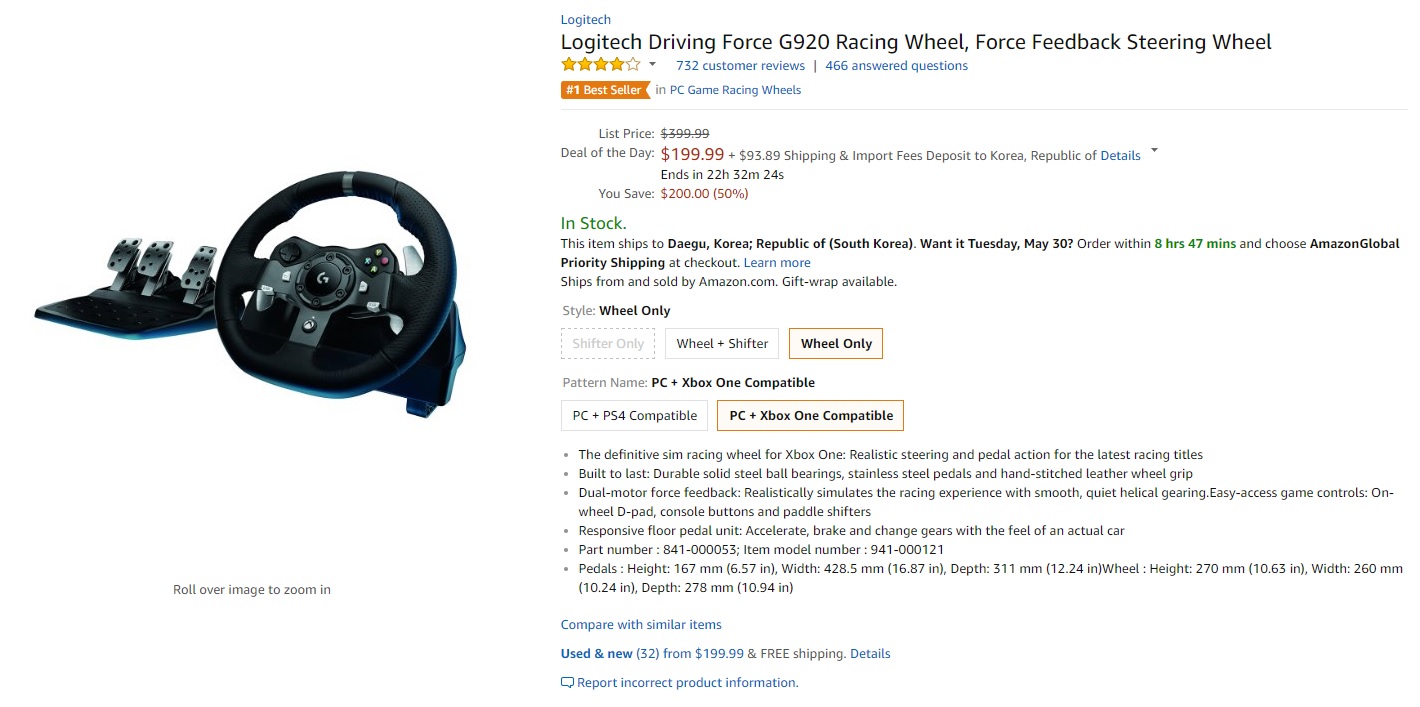Image resolution: width=1420 pixels, height=707 pixels.
Task: Select PC + Xbox One Compatible pattern
Action: 811,415
